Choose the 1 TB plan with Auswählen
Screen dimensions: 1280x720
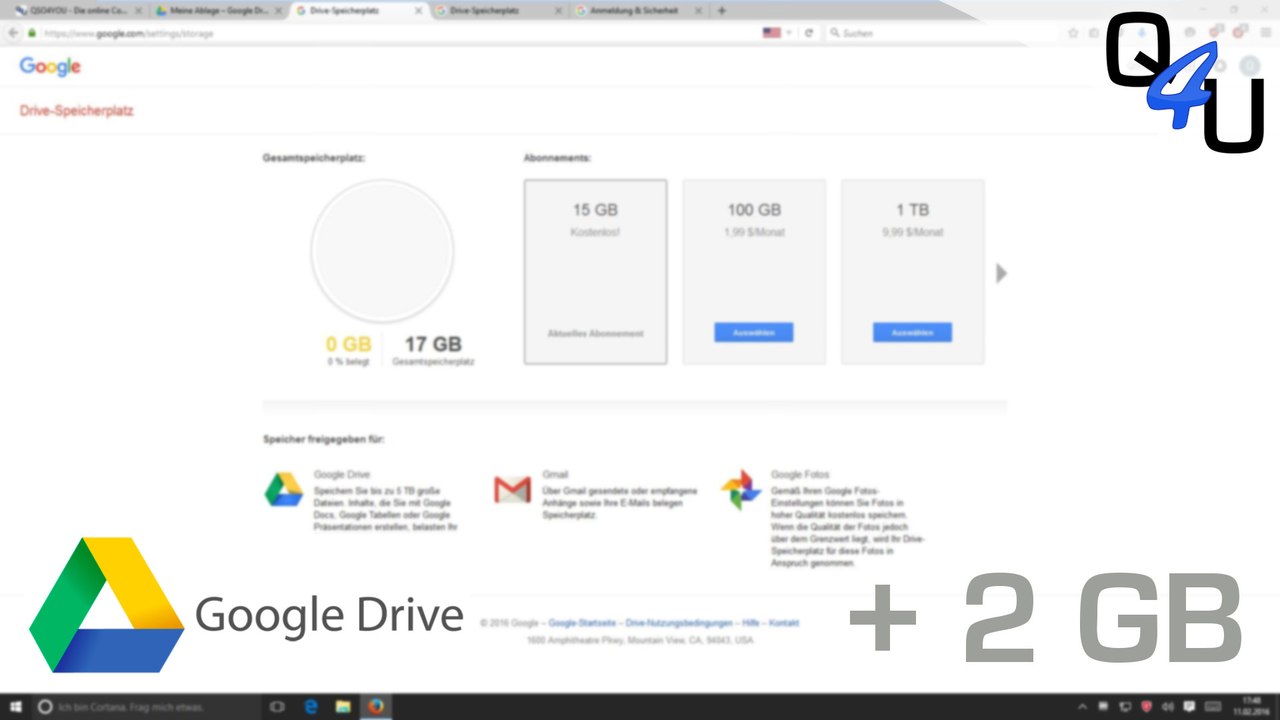[912, 333]
